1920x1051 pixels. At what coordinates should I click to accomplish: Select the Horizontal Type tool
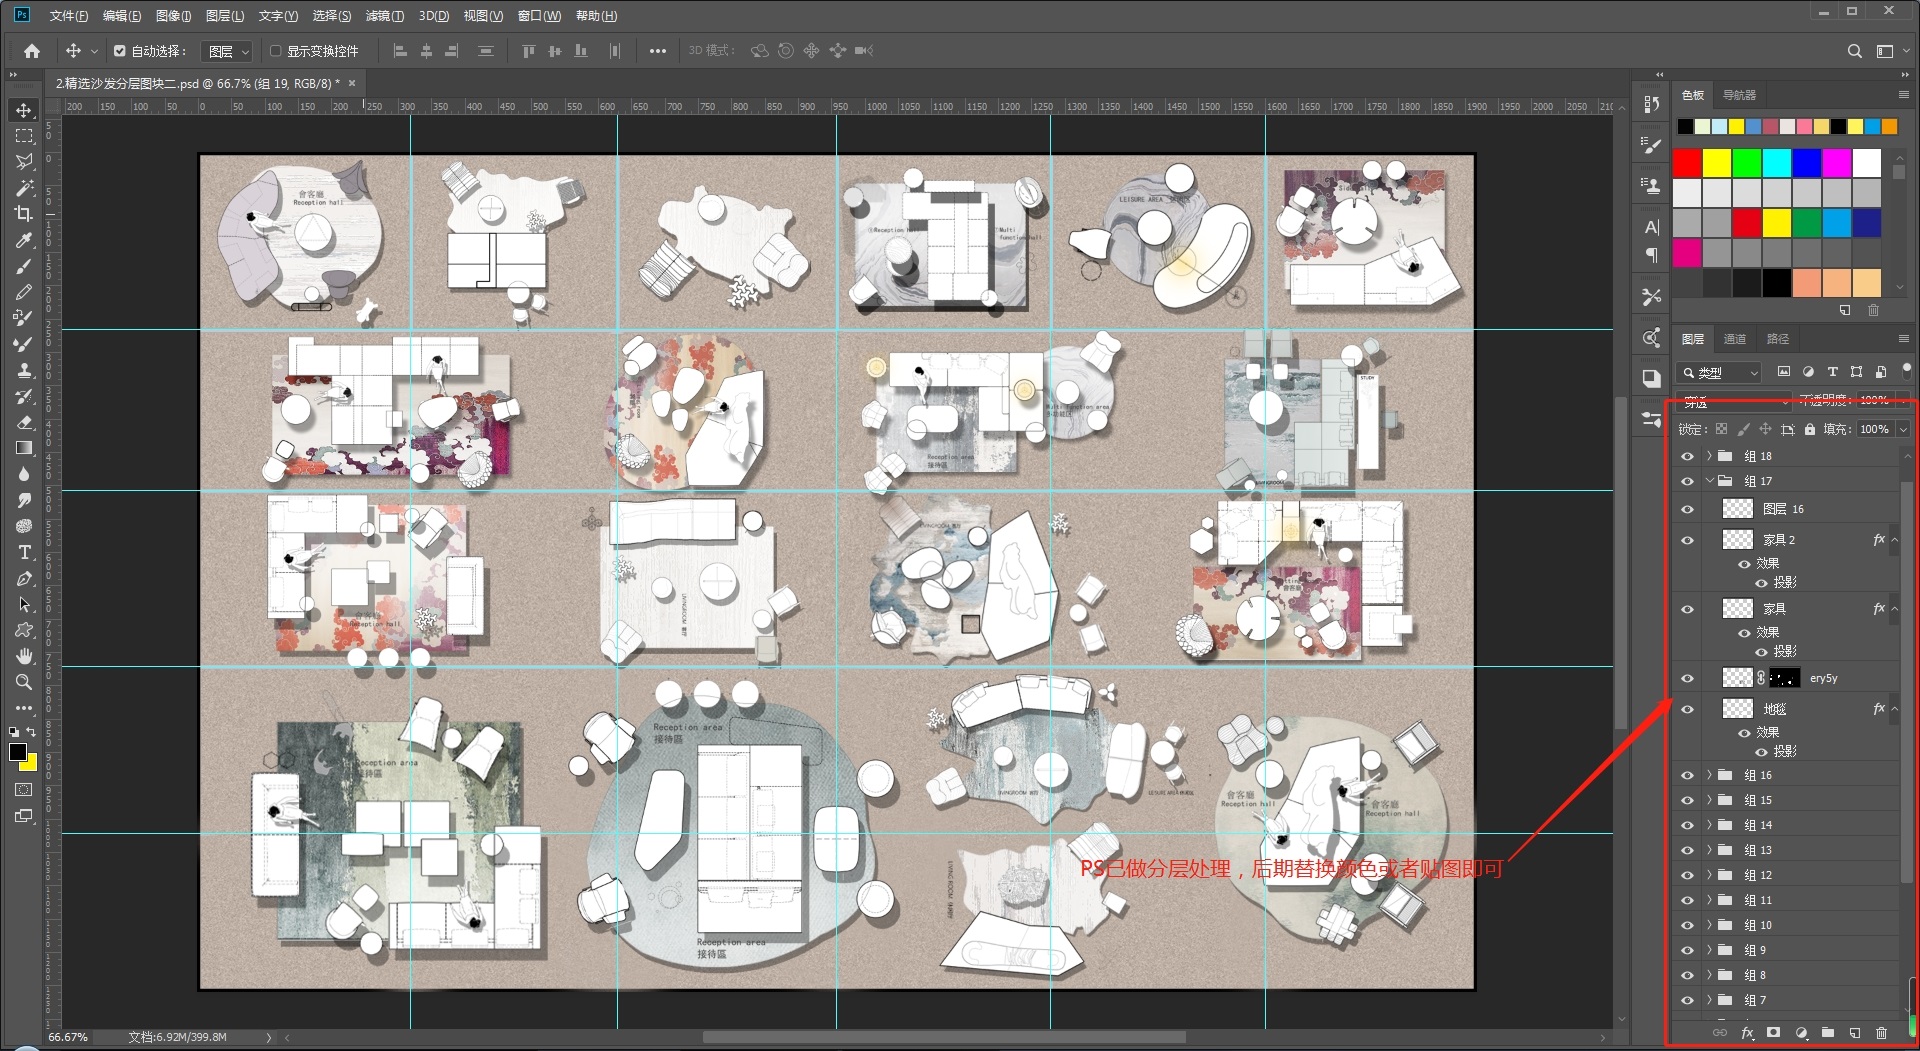(x=24, y=552)
